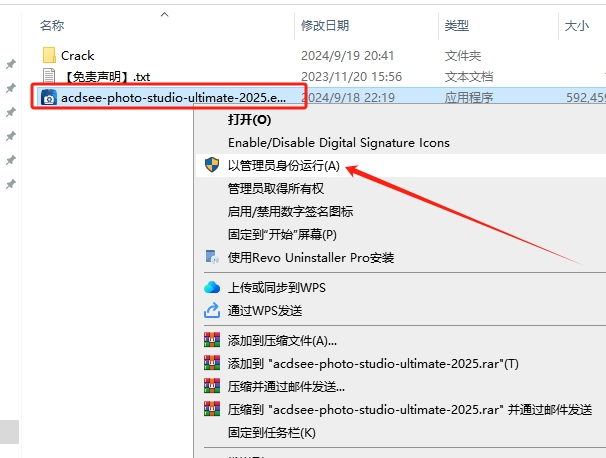Image resolution: width=606 pixels, height=458 pixels.
Task: Click the date 2024/9/18 22:19
Action: (x=347, y=97)
